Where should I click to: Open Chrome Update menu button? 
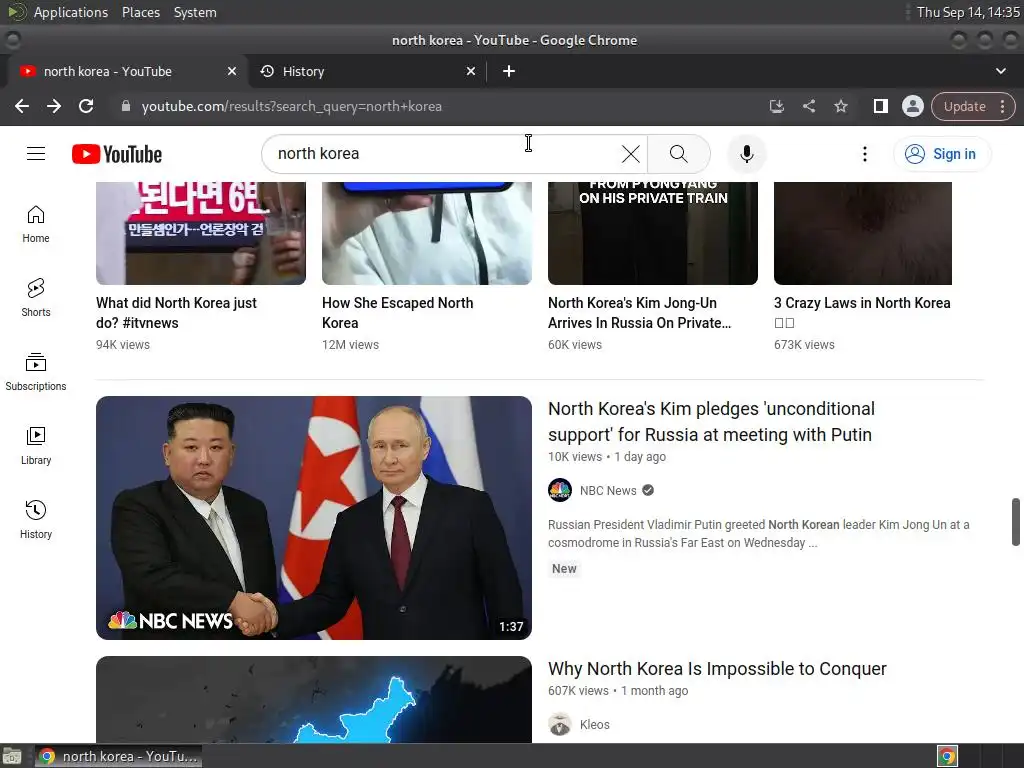[x=973, y=106]
